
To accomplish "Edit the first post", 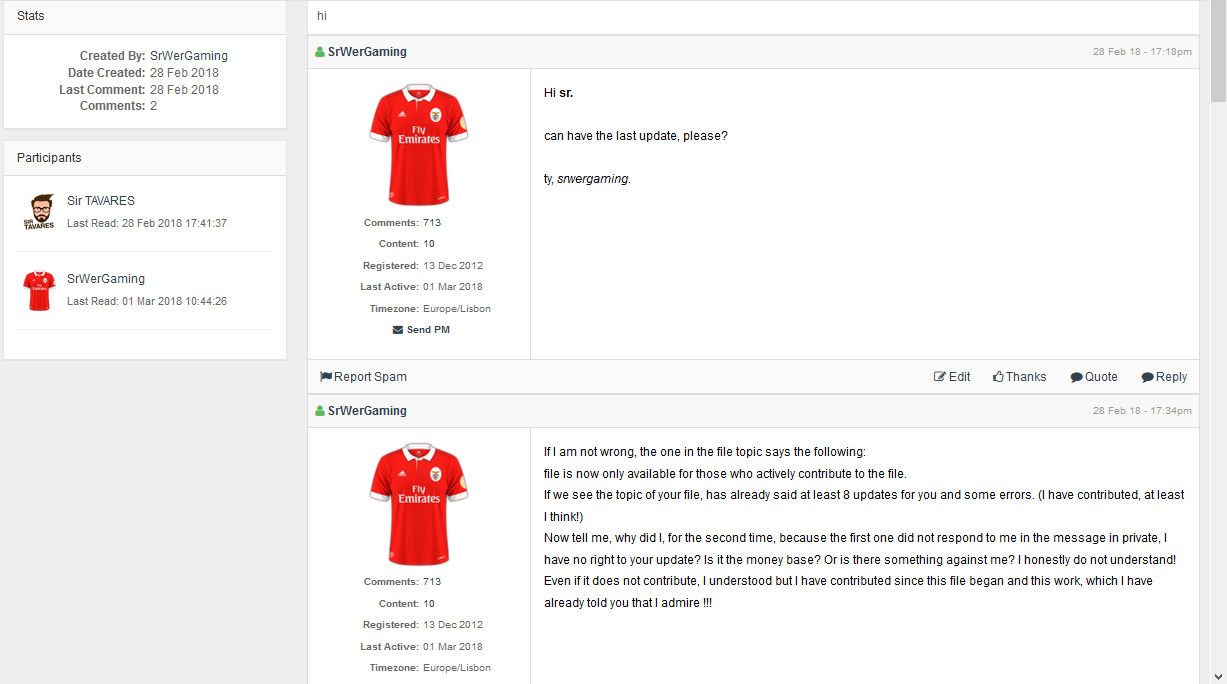I will coord(952,377).
